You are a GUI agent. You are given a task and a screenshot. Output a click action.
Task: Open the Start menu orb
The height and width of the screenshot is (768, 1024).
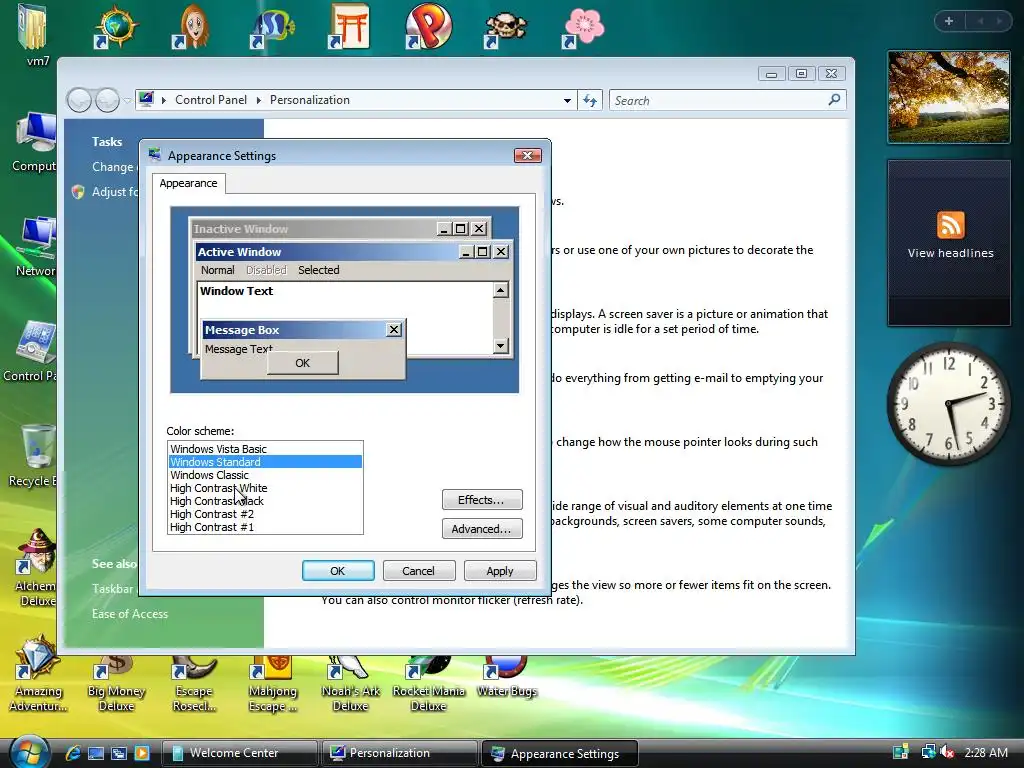click(x=29, y=752)
